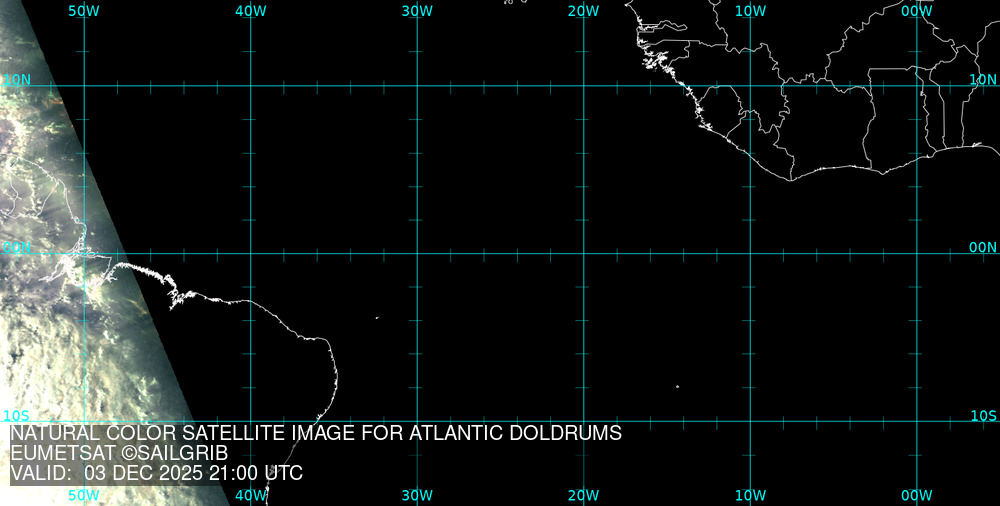This screenshot has height=506, width=1000.
Task: Click the 00W longitude label at bottom
Action: [x=917, y=495]
